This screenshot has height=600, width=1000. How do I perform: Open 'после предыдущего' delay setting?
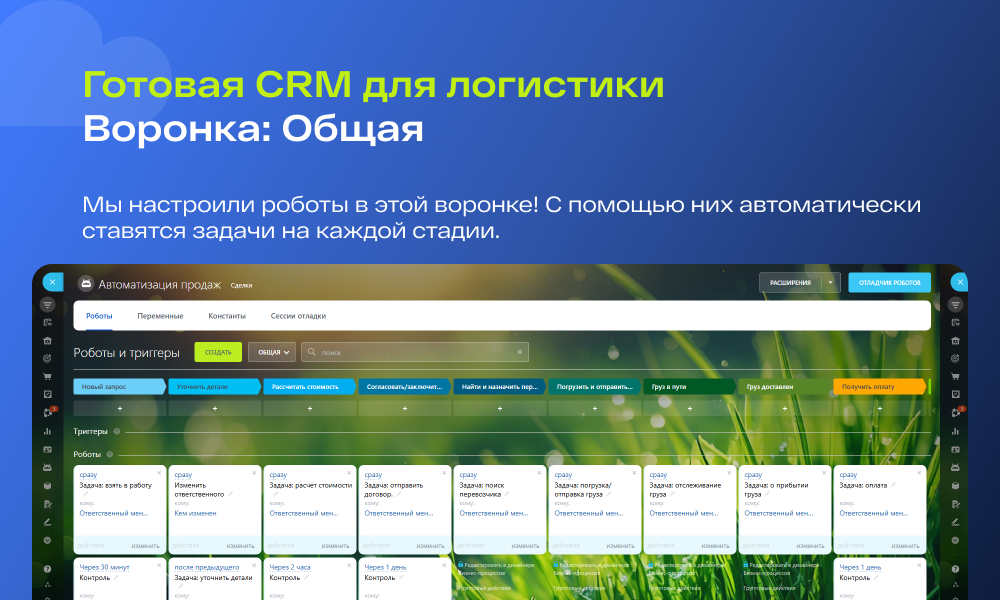tap(207, 567)
